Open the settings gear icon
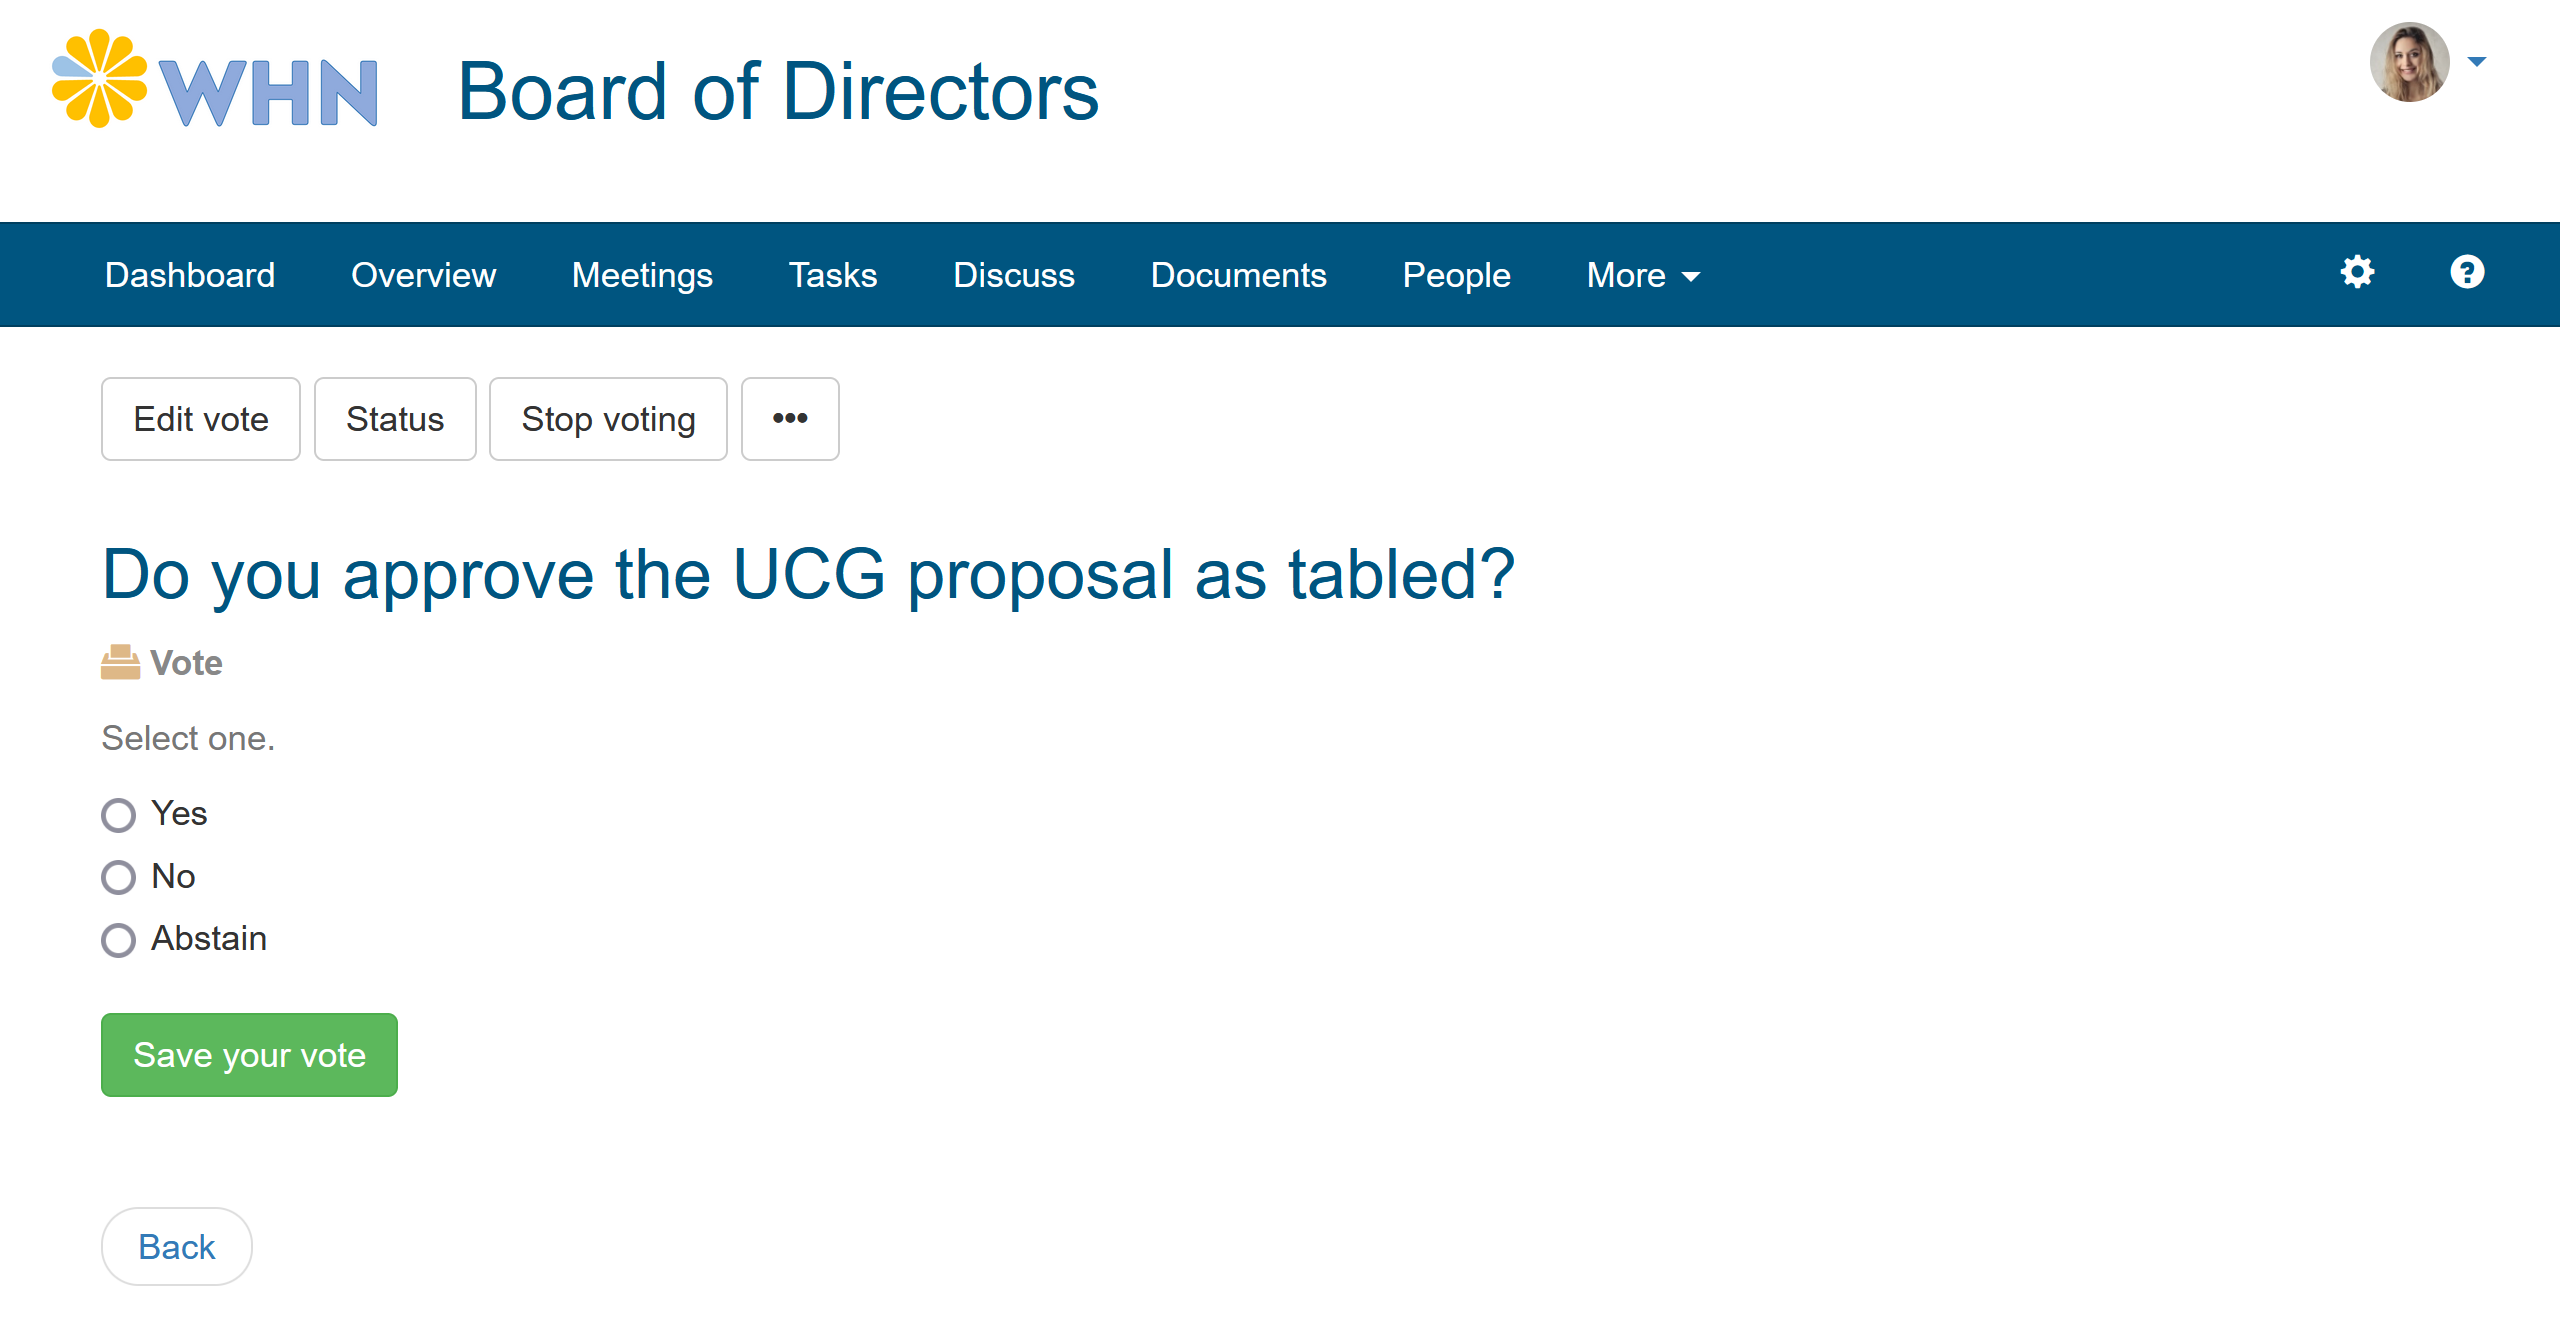 pyautogui.click(x=2357, y=272)
